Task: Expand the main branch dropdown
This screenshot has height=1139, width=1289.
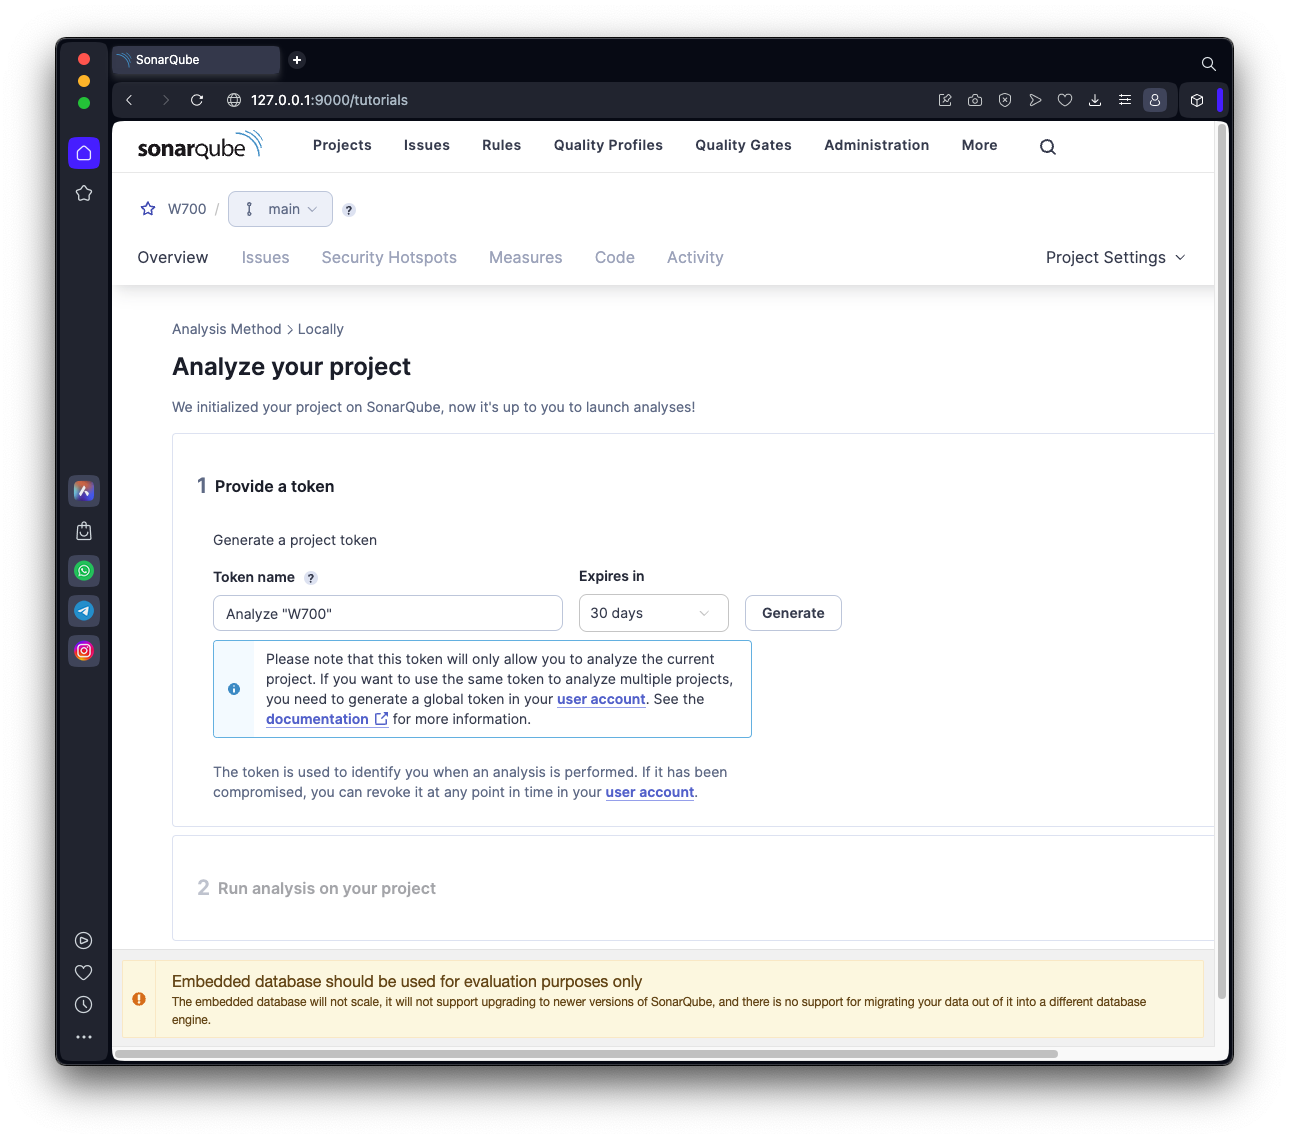Action: [x=280, y=209]
